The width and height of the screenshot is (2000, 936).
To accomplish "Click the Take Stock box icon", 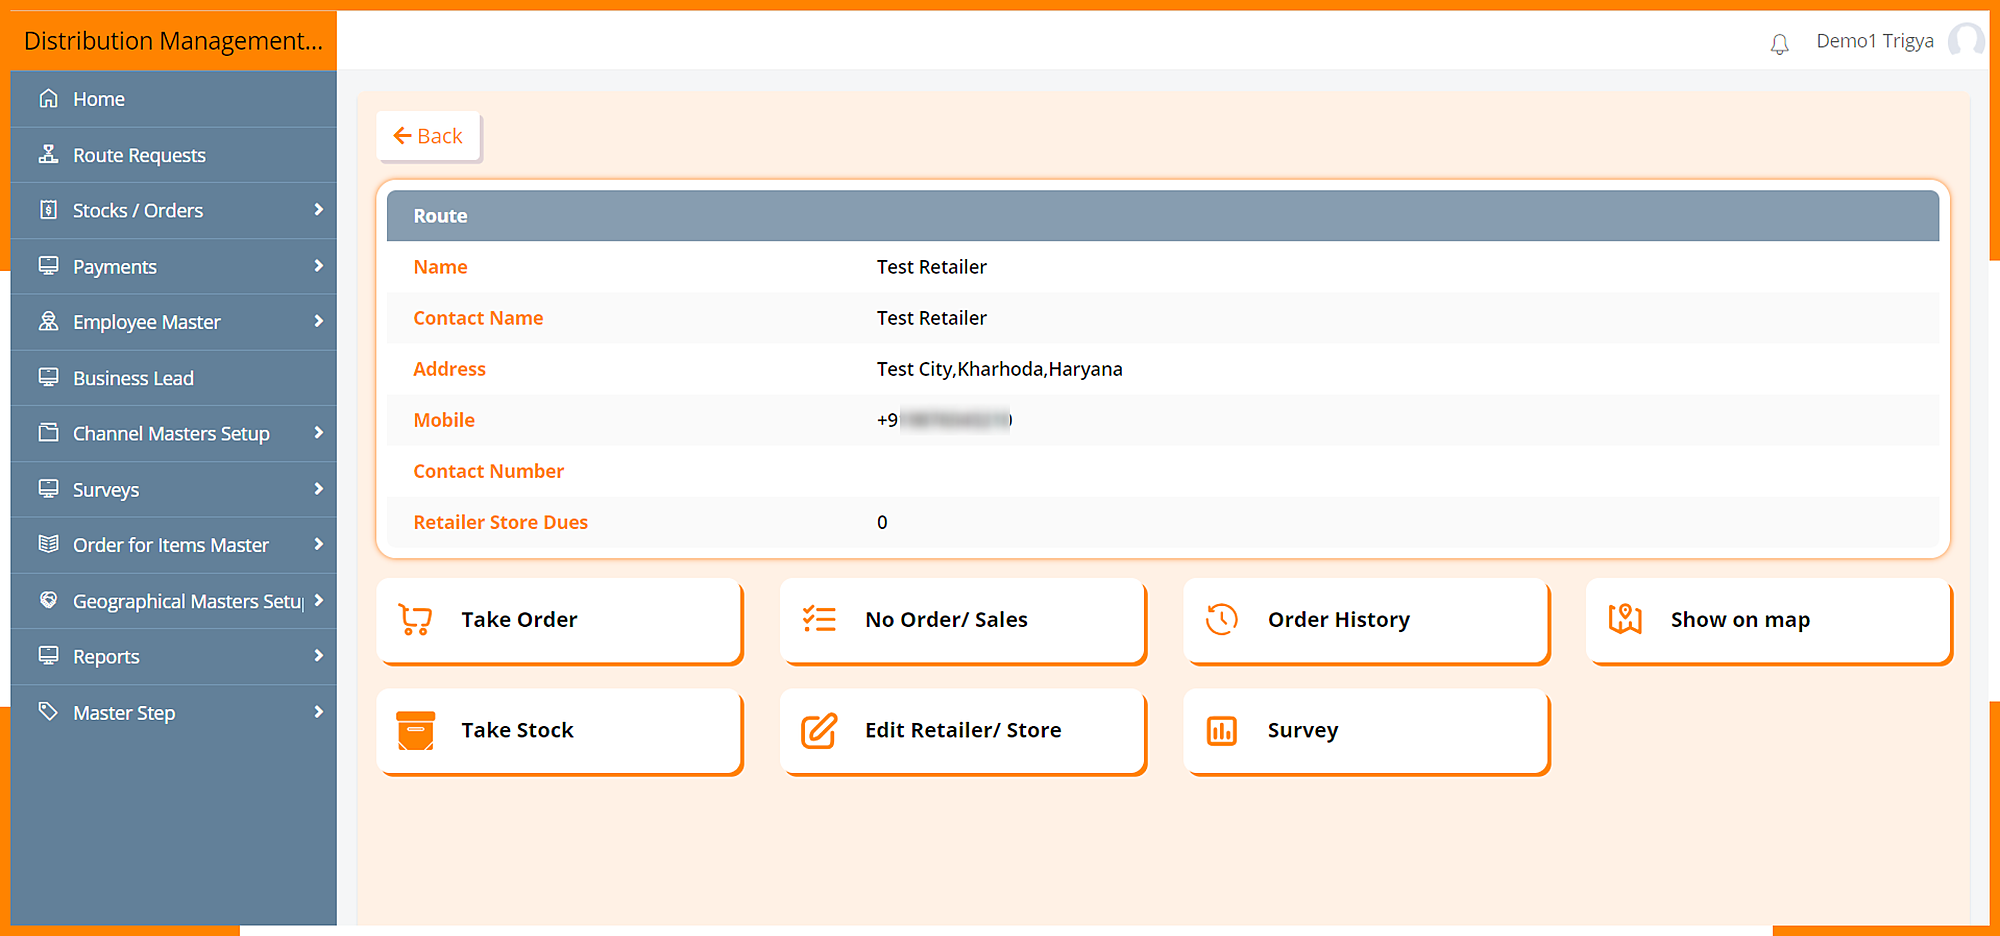I will (415, 730).
